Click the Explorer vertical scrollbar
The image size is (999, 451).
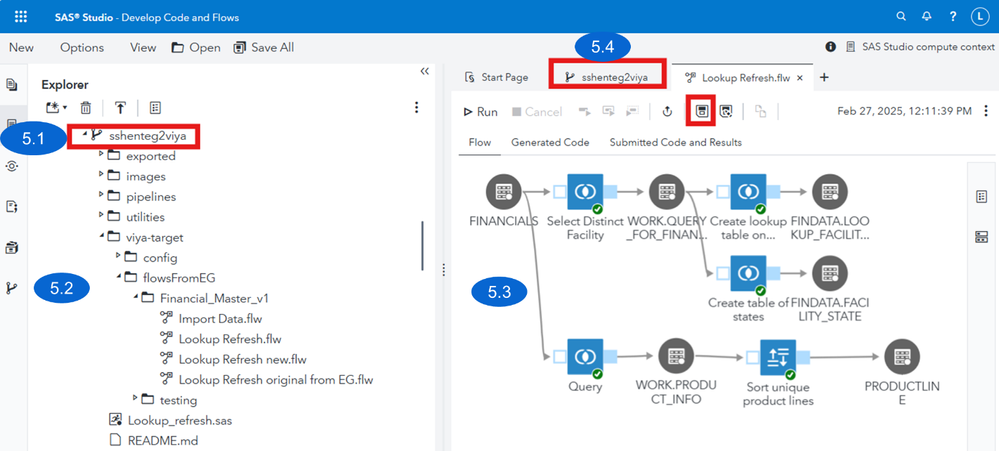[422, 246]
